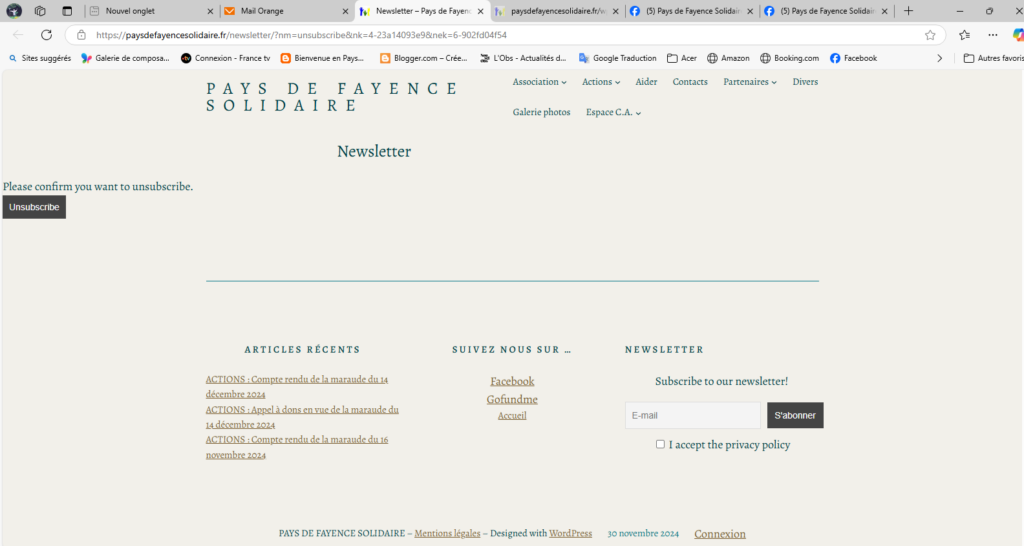Image resolution: width=1024 pixels, height=546 pixels.
Task: Expand the Actions menu dropdown
Action: pos(601,82)
